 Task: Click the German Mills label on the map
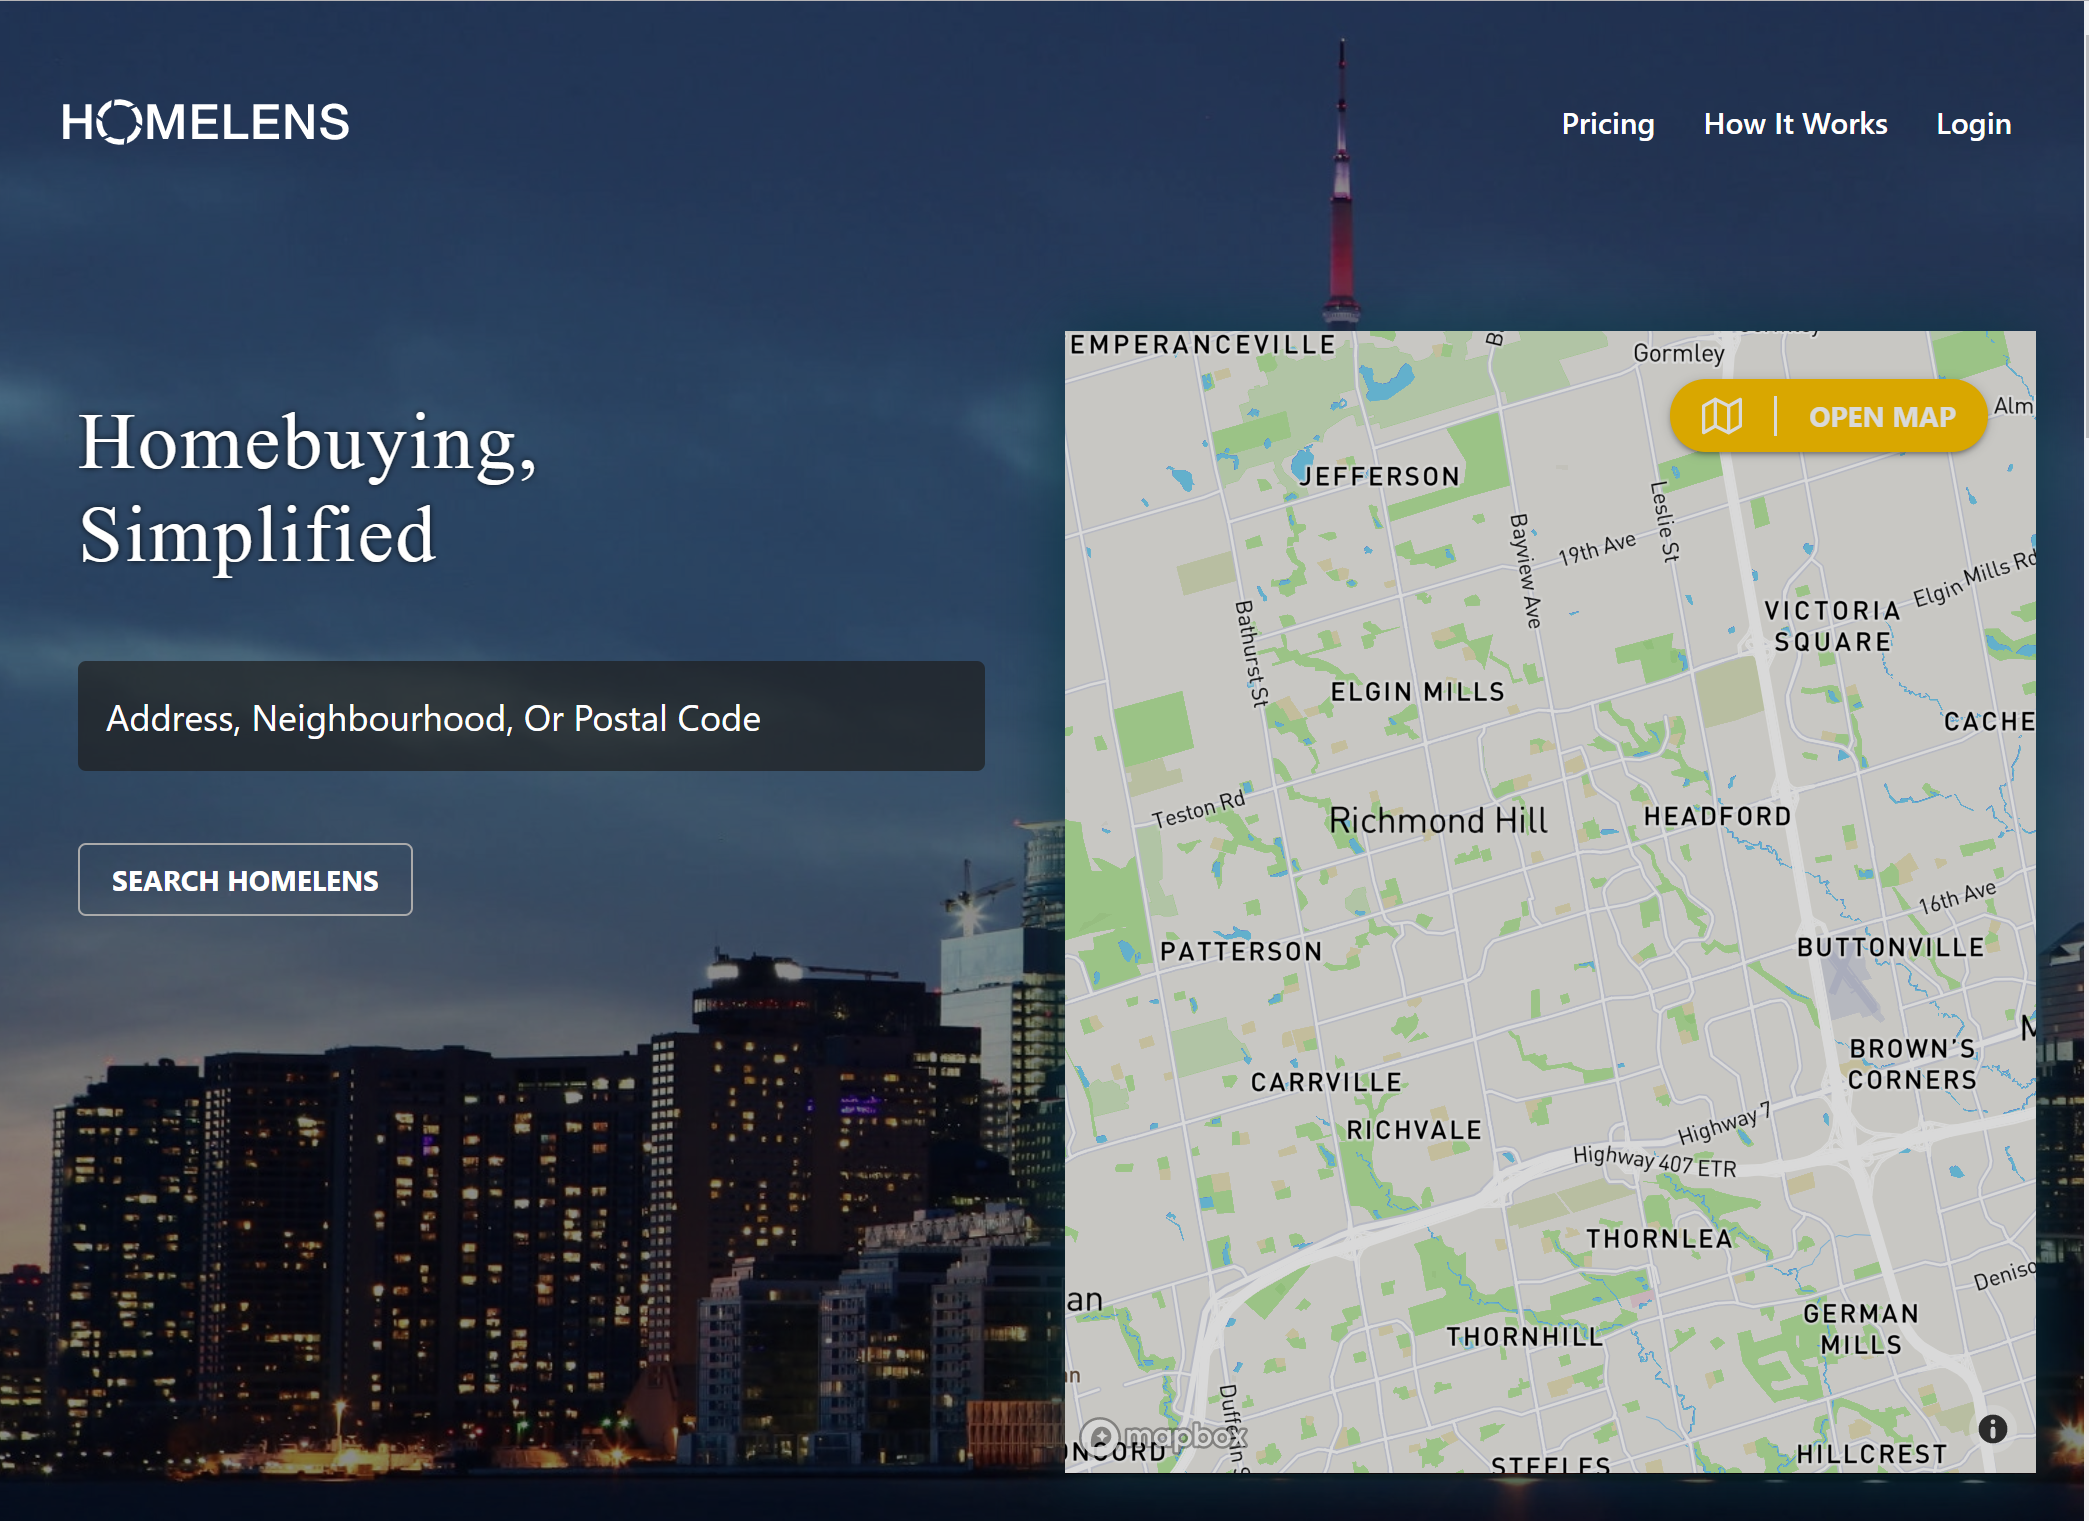click(x=1860, y=1329)
